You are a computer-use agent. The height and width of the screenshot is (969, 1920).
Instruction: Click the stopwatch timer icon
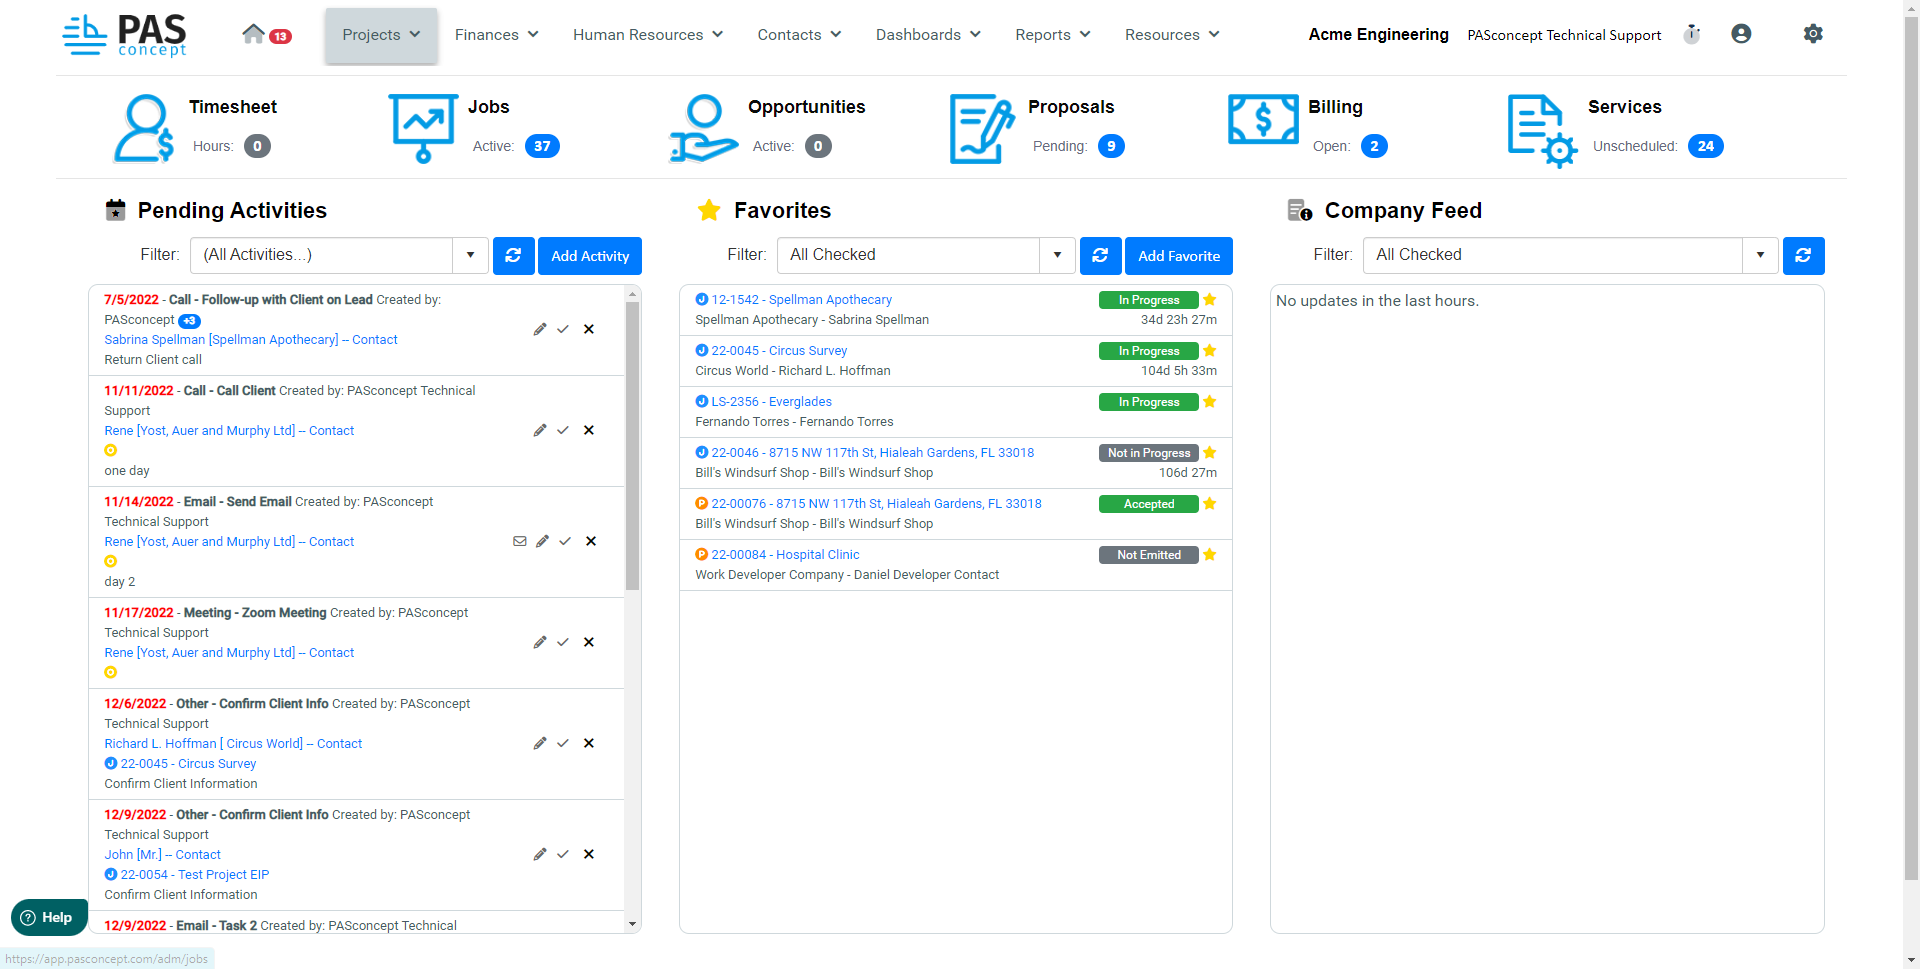pyautogui.click(x=1691, y=34)
